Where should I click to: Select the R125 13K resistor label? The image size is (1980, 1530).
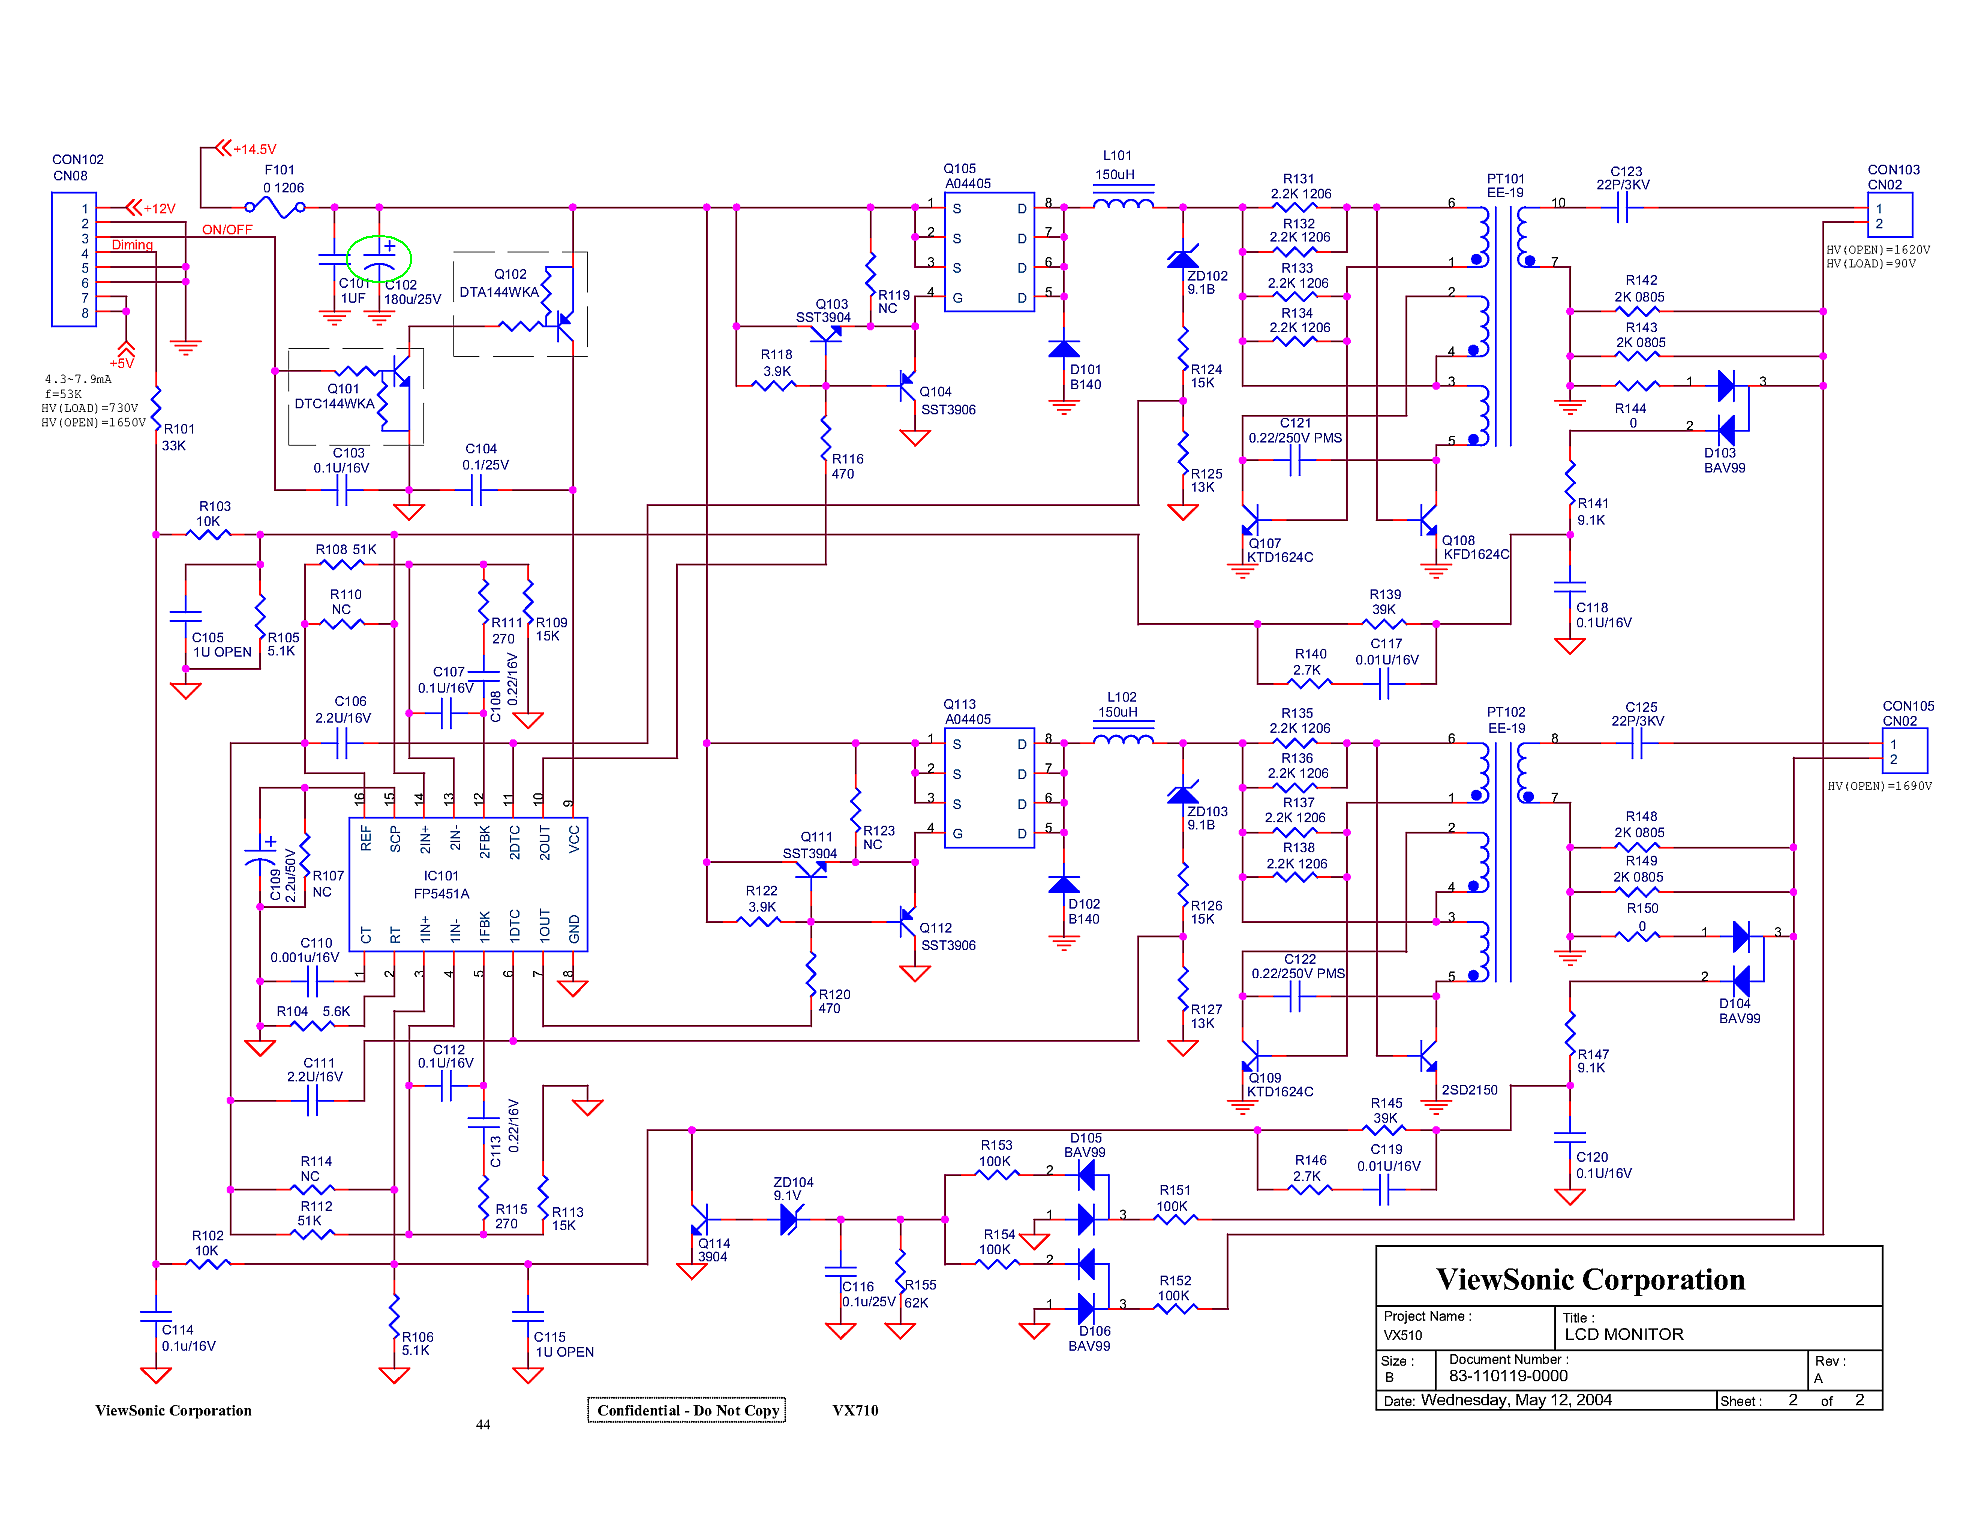[x=1206, y=480]
